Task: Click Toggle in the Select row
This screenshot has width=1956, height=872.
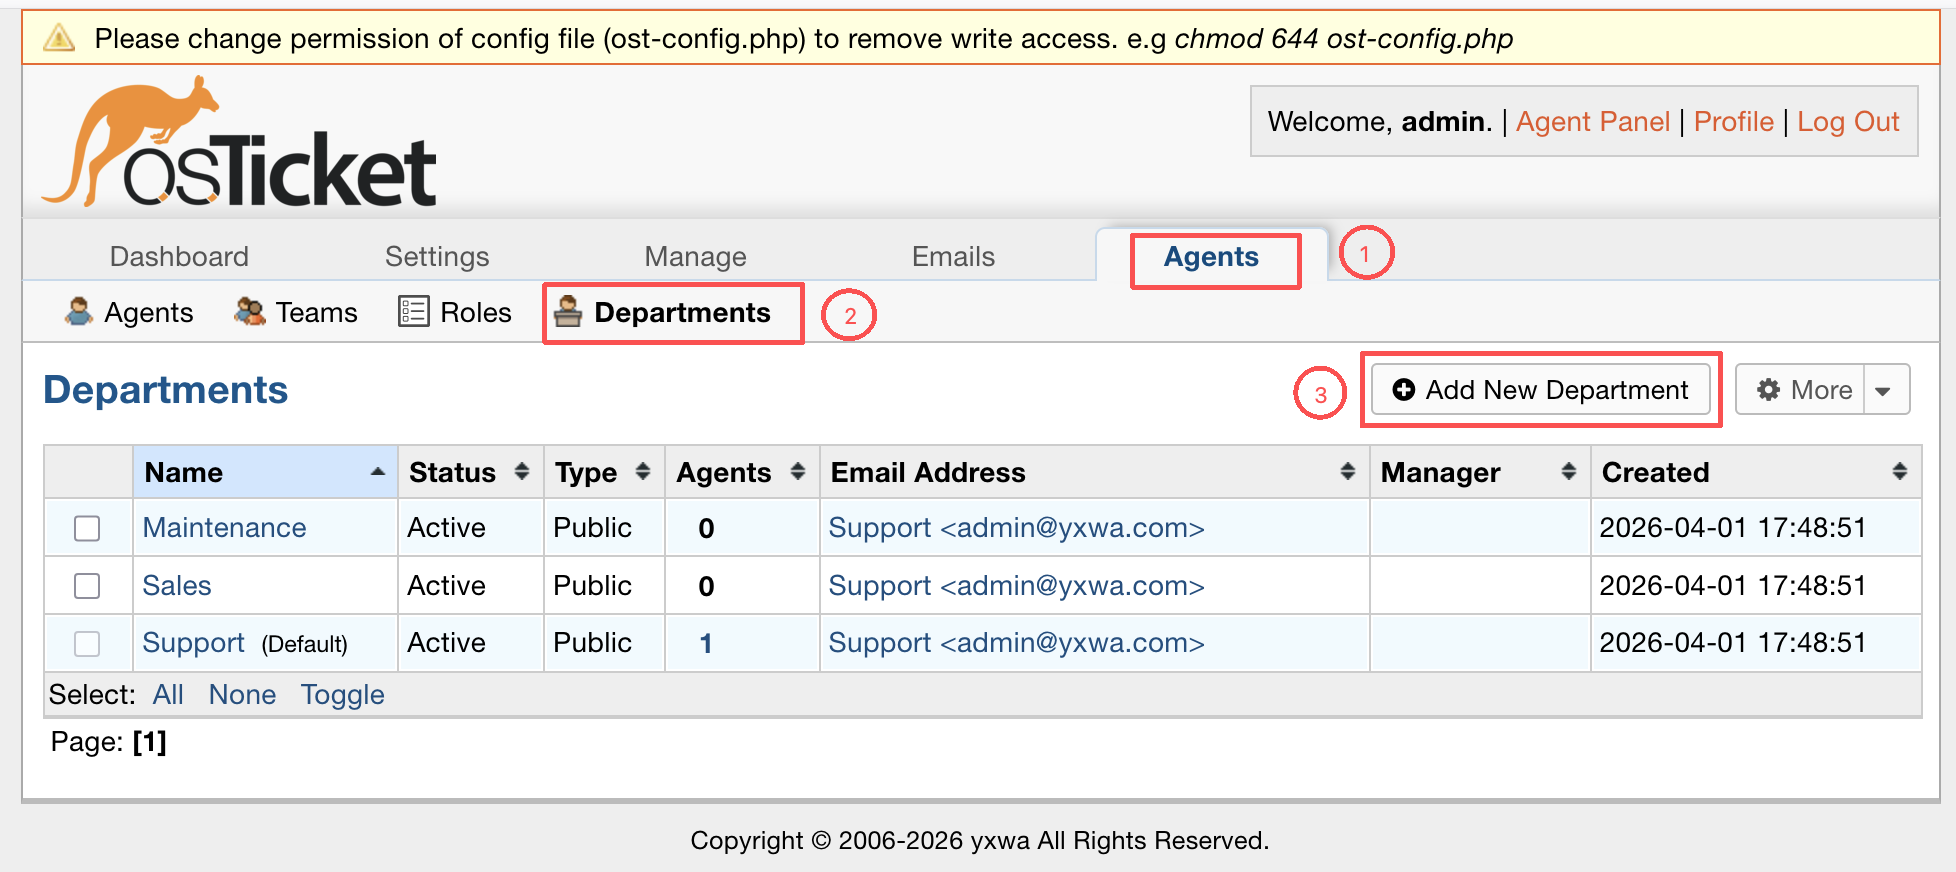Action: pos(342,695)
